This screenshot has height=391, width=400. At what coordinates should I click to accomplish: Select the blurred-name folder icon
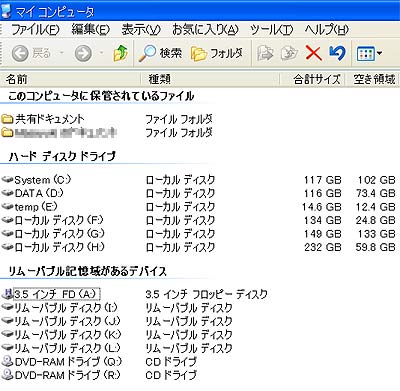(x=7, y=132)
